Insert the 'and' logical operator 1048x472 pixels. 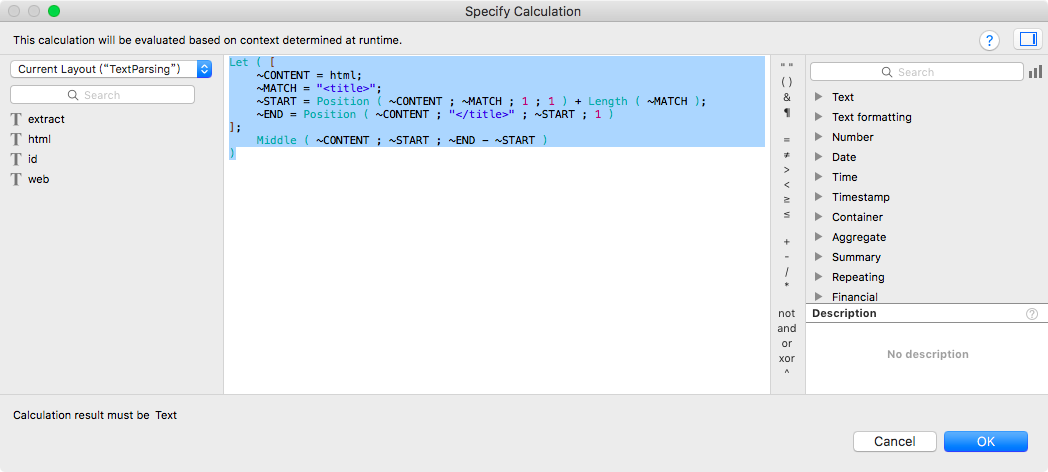click(787, 328)
